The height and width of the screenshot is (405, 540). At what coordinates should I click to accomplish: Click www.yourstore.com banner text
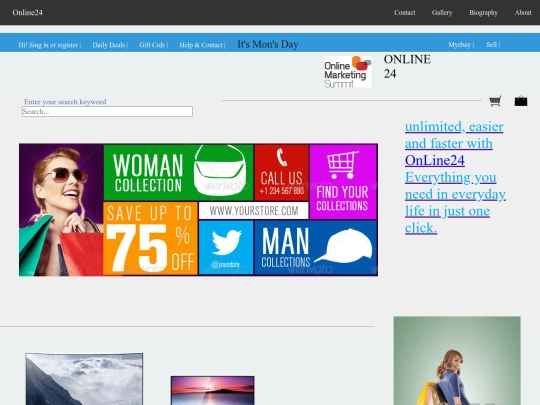tap(254, 210)
